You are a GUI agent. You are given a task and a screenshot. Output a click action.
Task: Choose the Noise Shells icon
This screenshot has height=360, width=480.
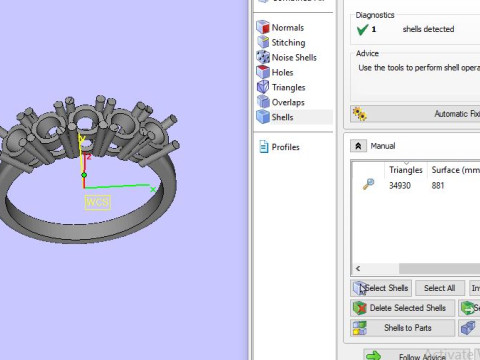click(x=263, y=57)
